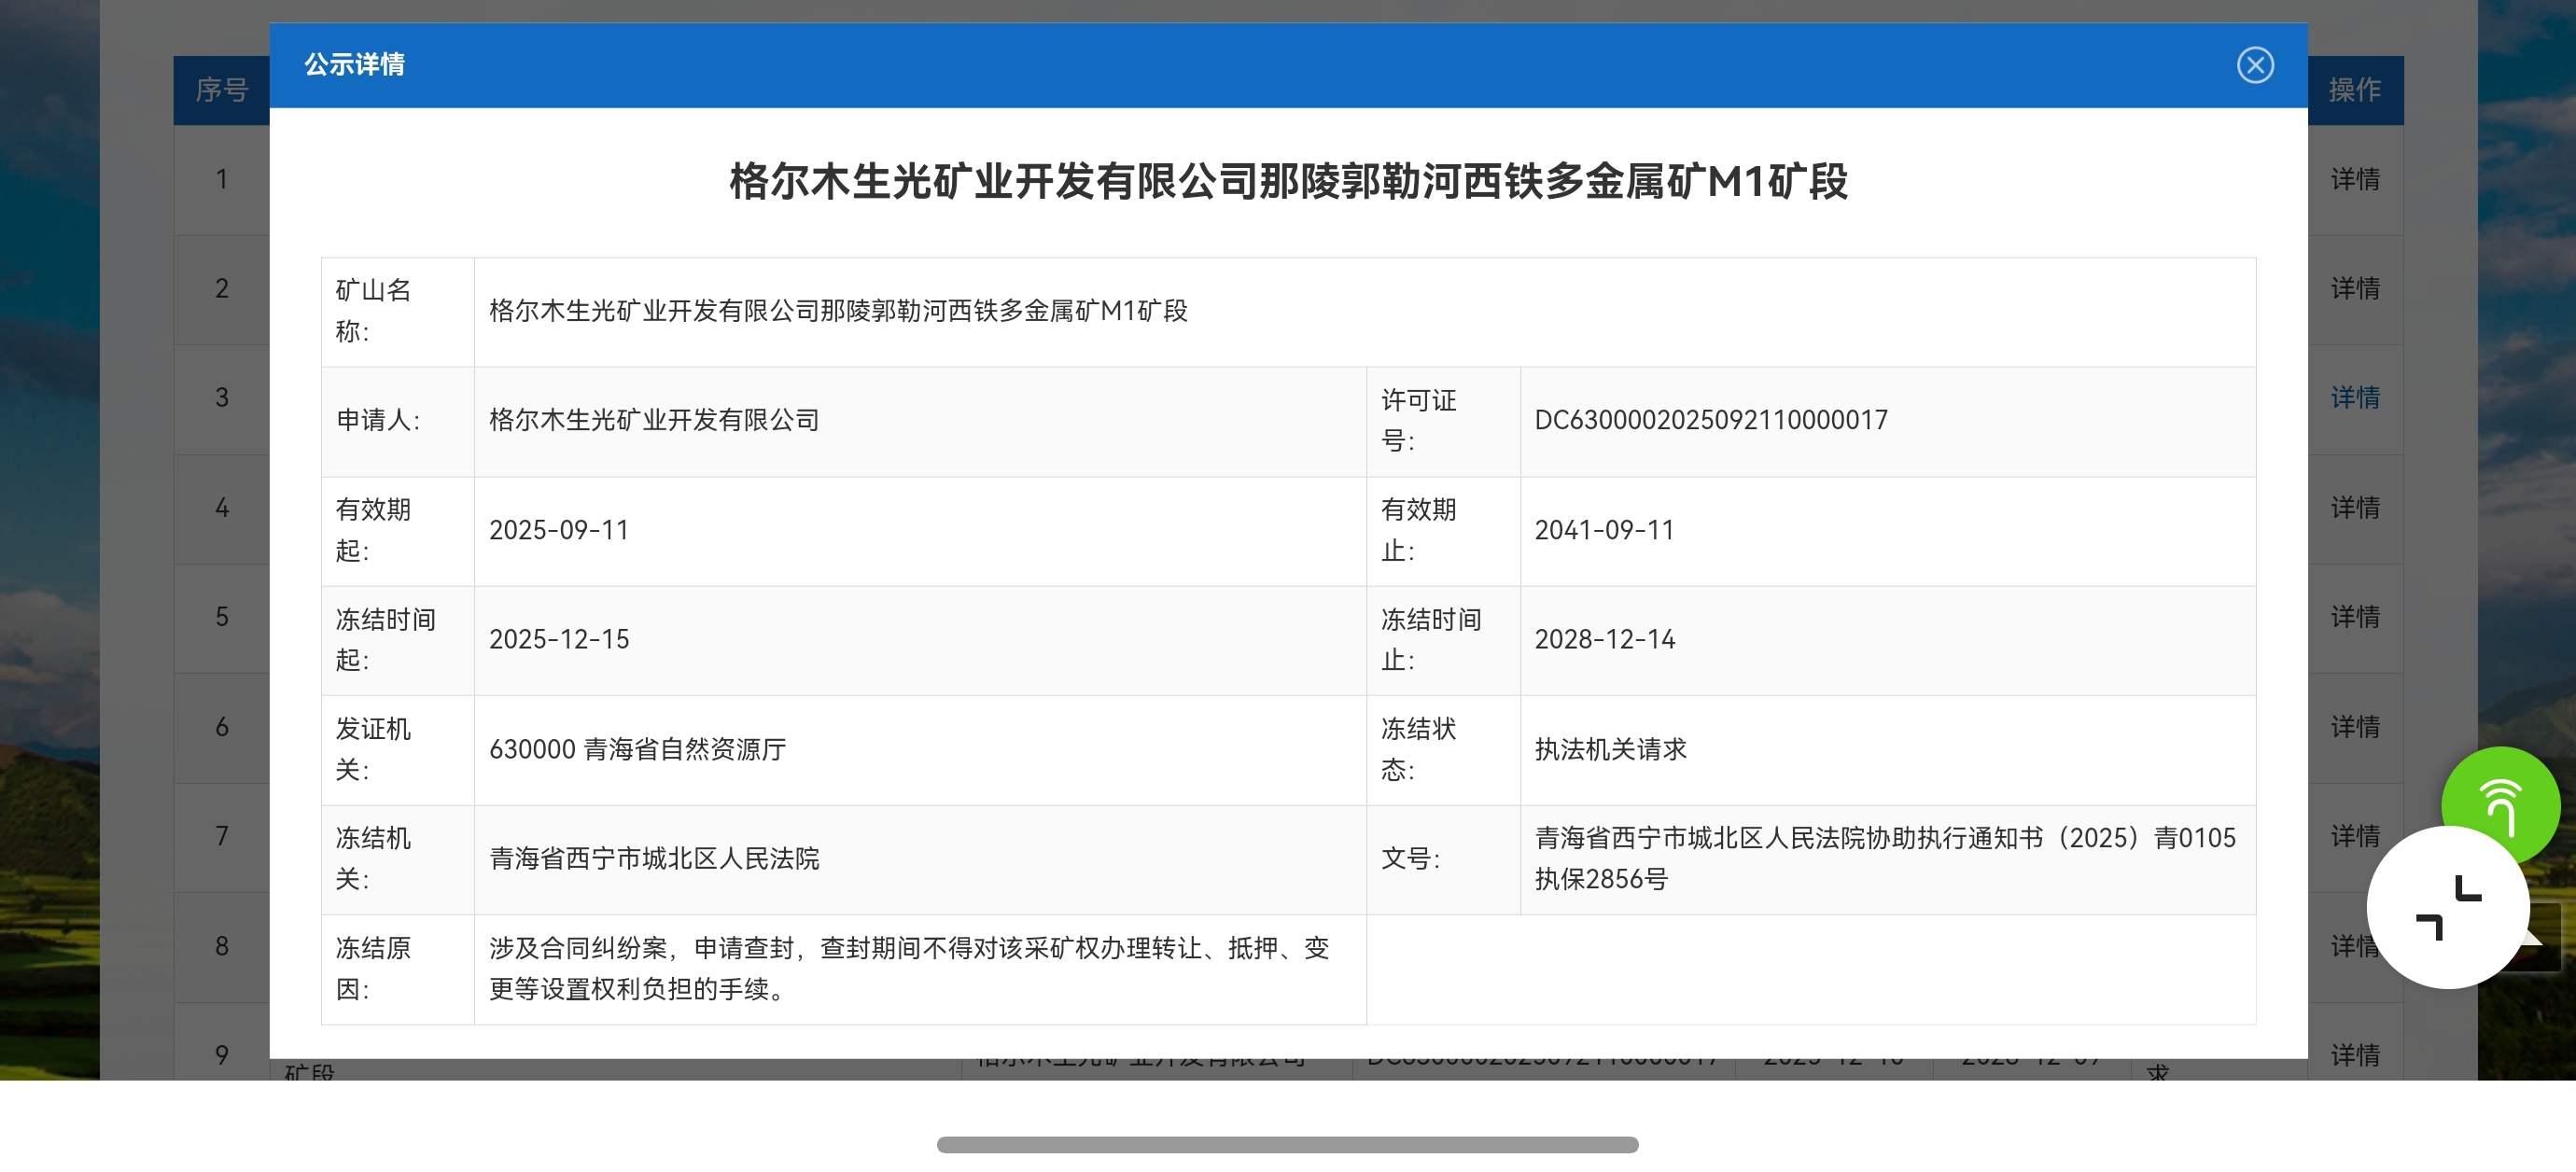Open 详情 link for row 6

pyautogui.click(x=2355, y=727)
